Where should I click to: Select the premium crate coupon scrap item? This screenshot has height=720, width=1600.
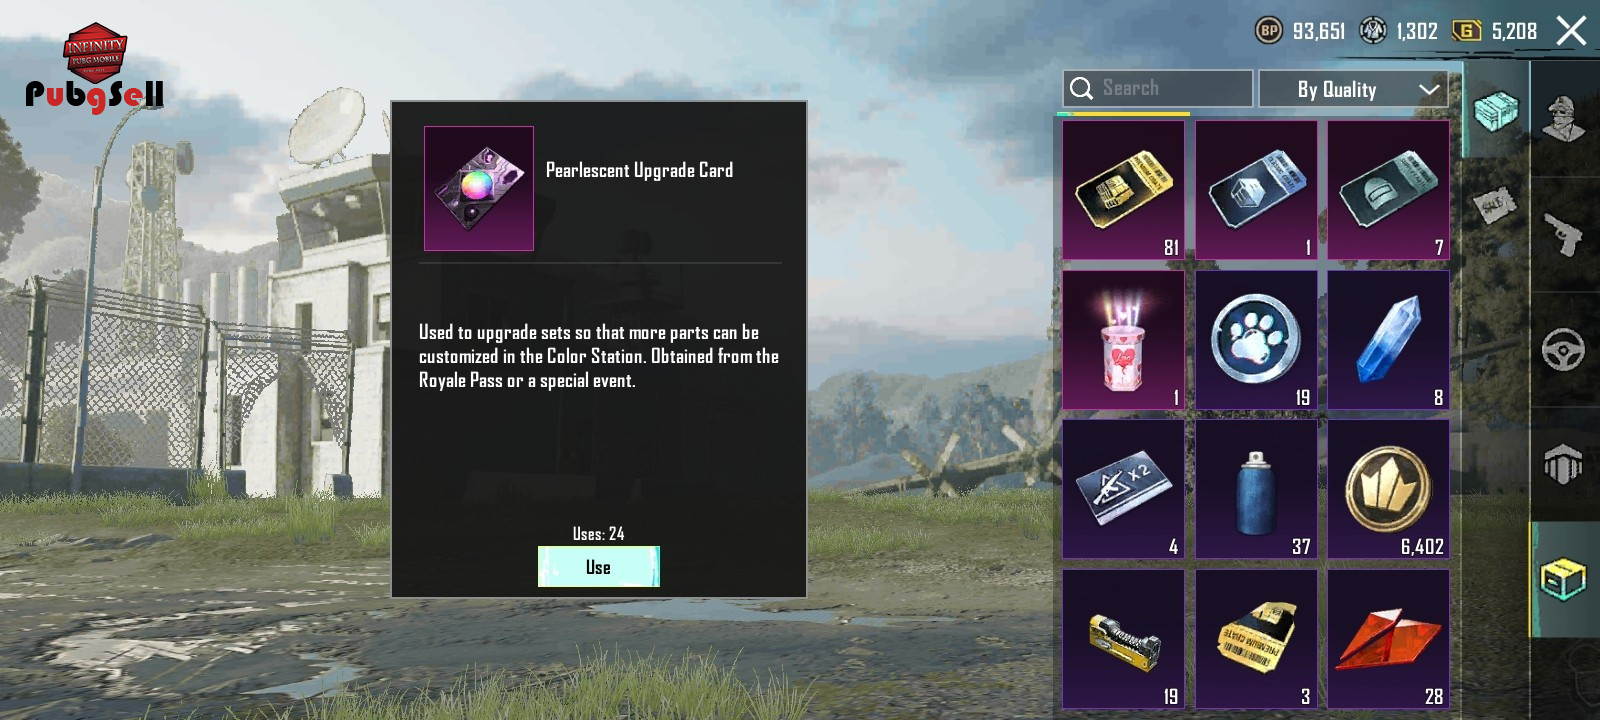[1256, 639]
